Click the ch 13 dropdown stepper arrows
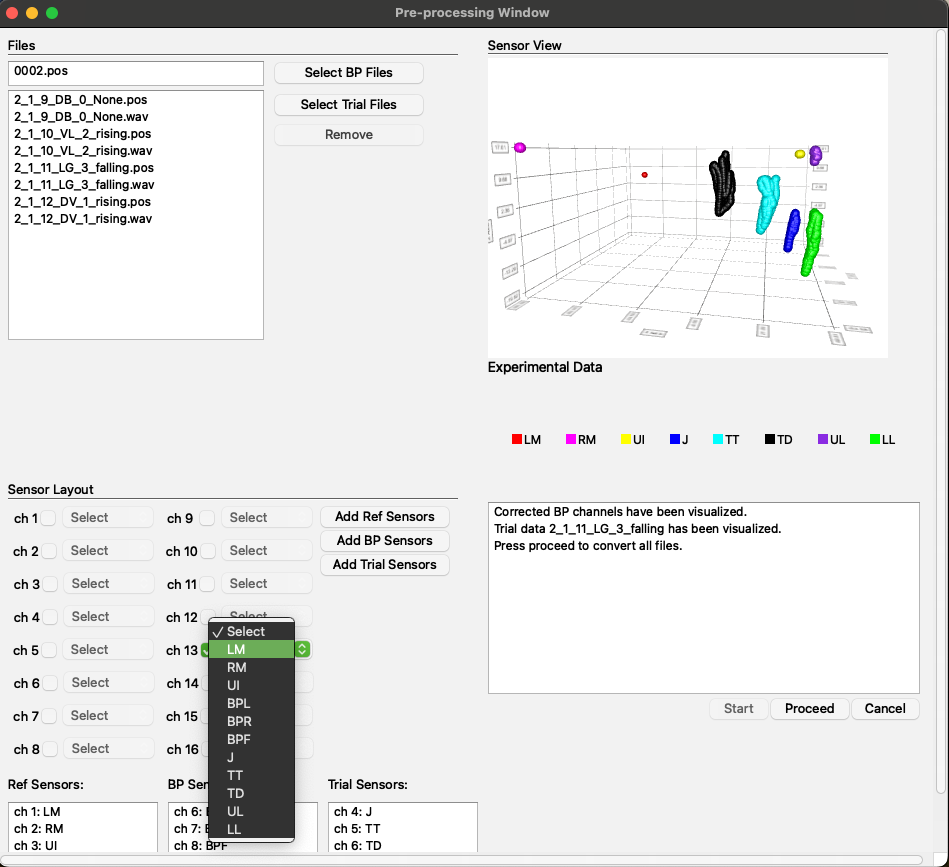 coord(303,649)
